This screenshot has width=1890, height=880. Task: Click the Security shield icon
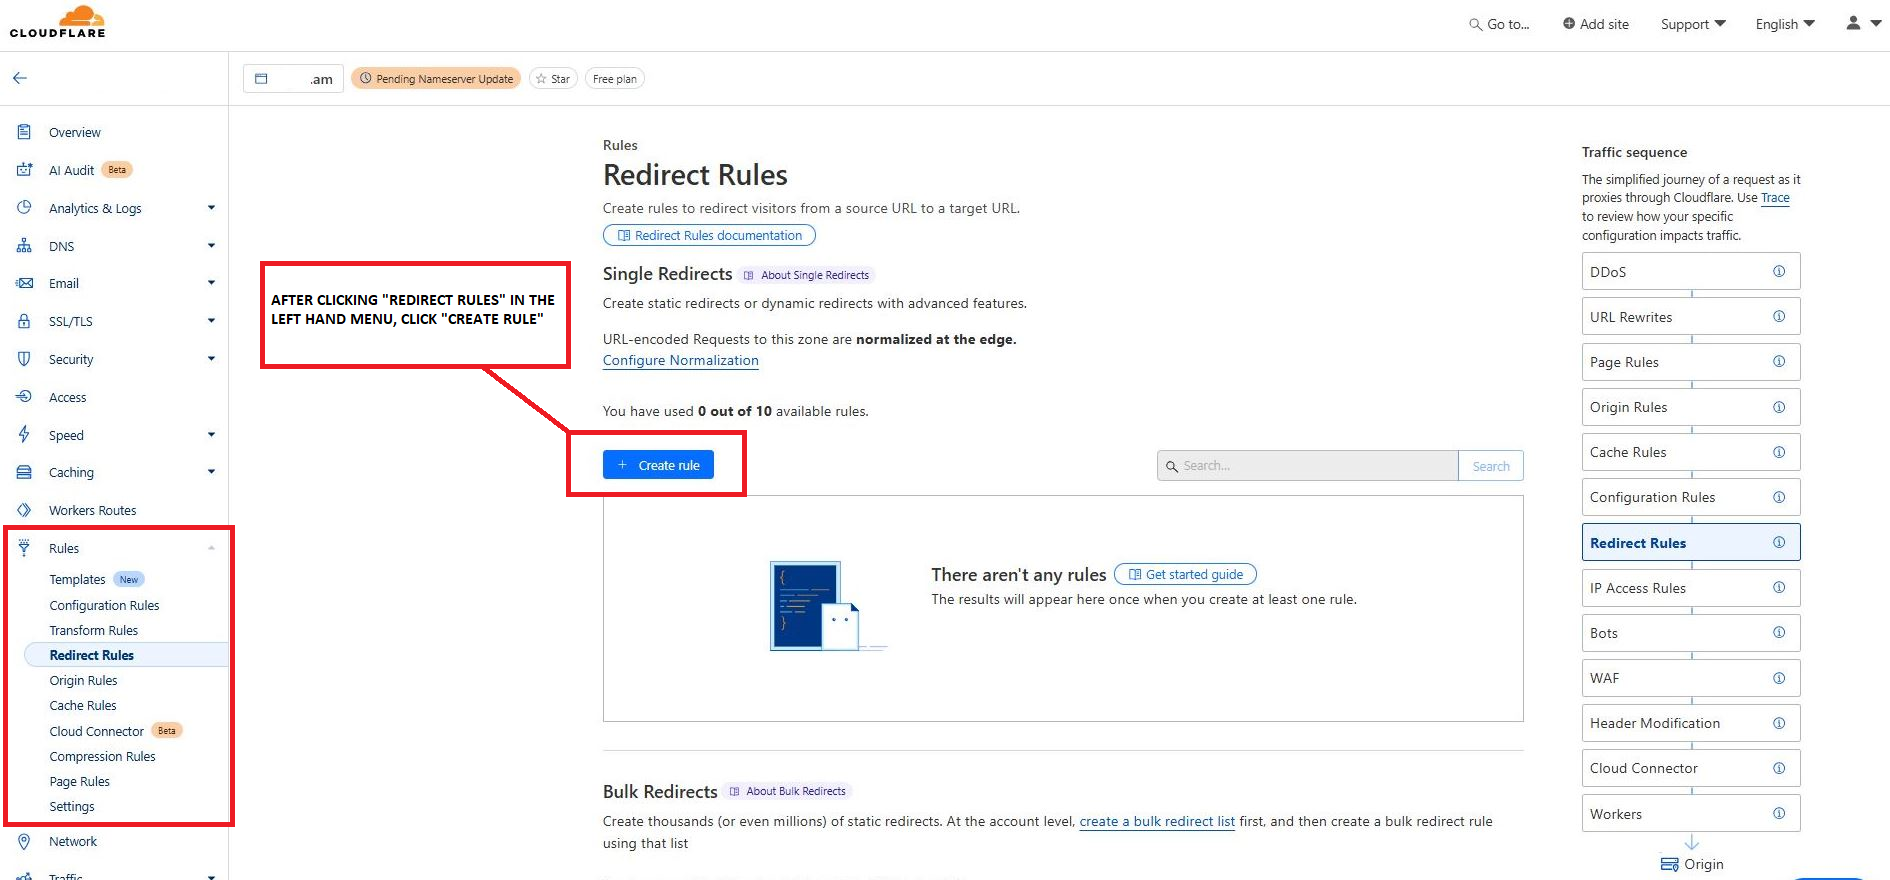pos(24,359)
